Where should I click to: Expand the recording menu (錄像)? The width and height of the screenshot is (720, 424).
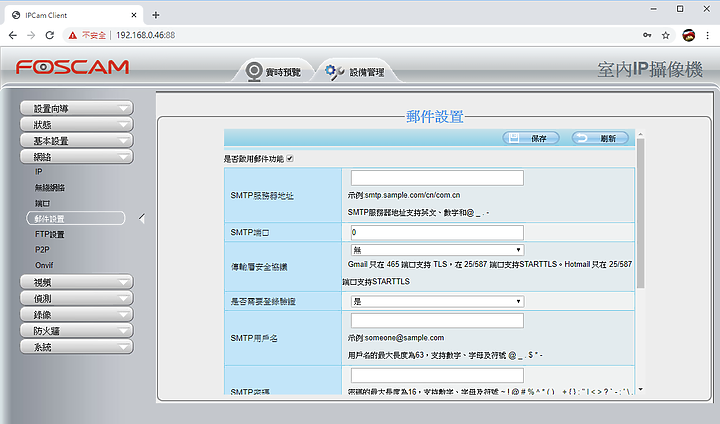click(x=77, y=314)
